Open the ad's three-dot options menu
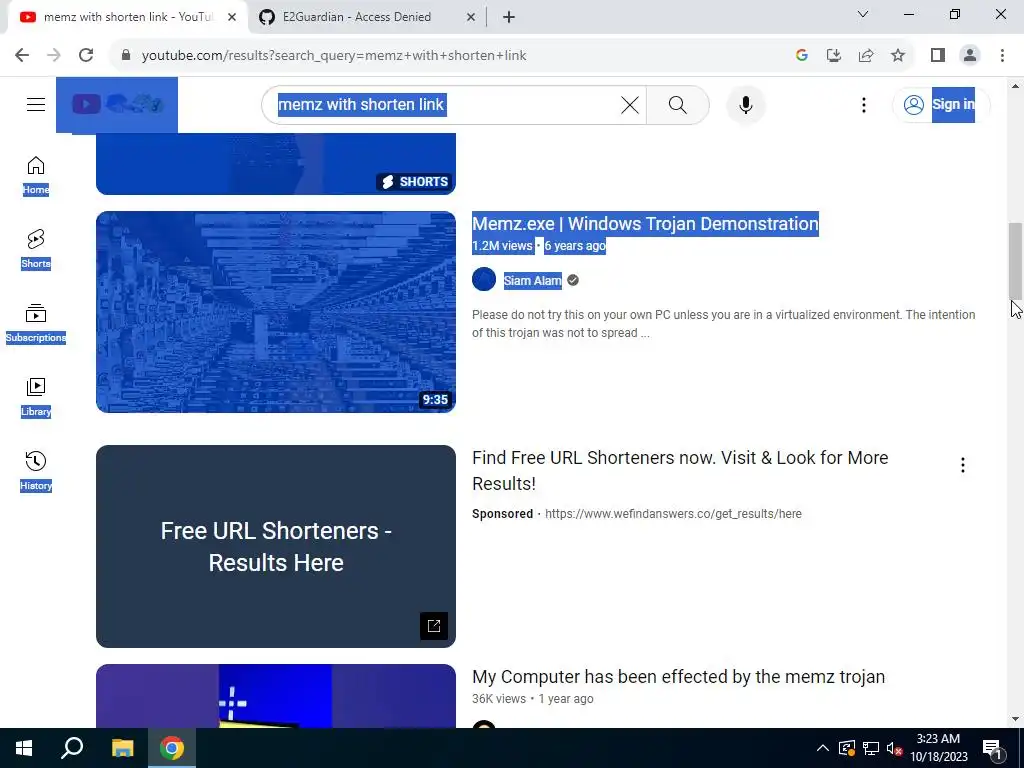The height and width of the screenshot is (768, 1024). 963,465
